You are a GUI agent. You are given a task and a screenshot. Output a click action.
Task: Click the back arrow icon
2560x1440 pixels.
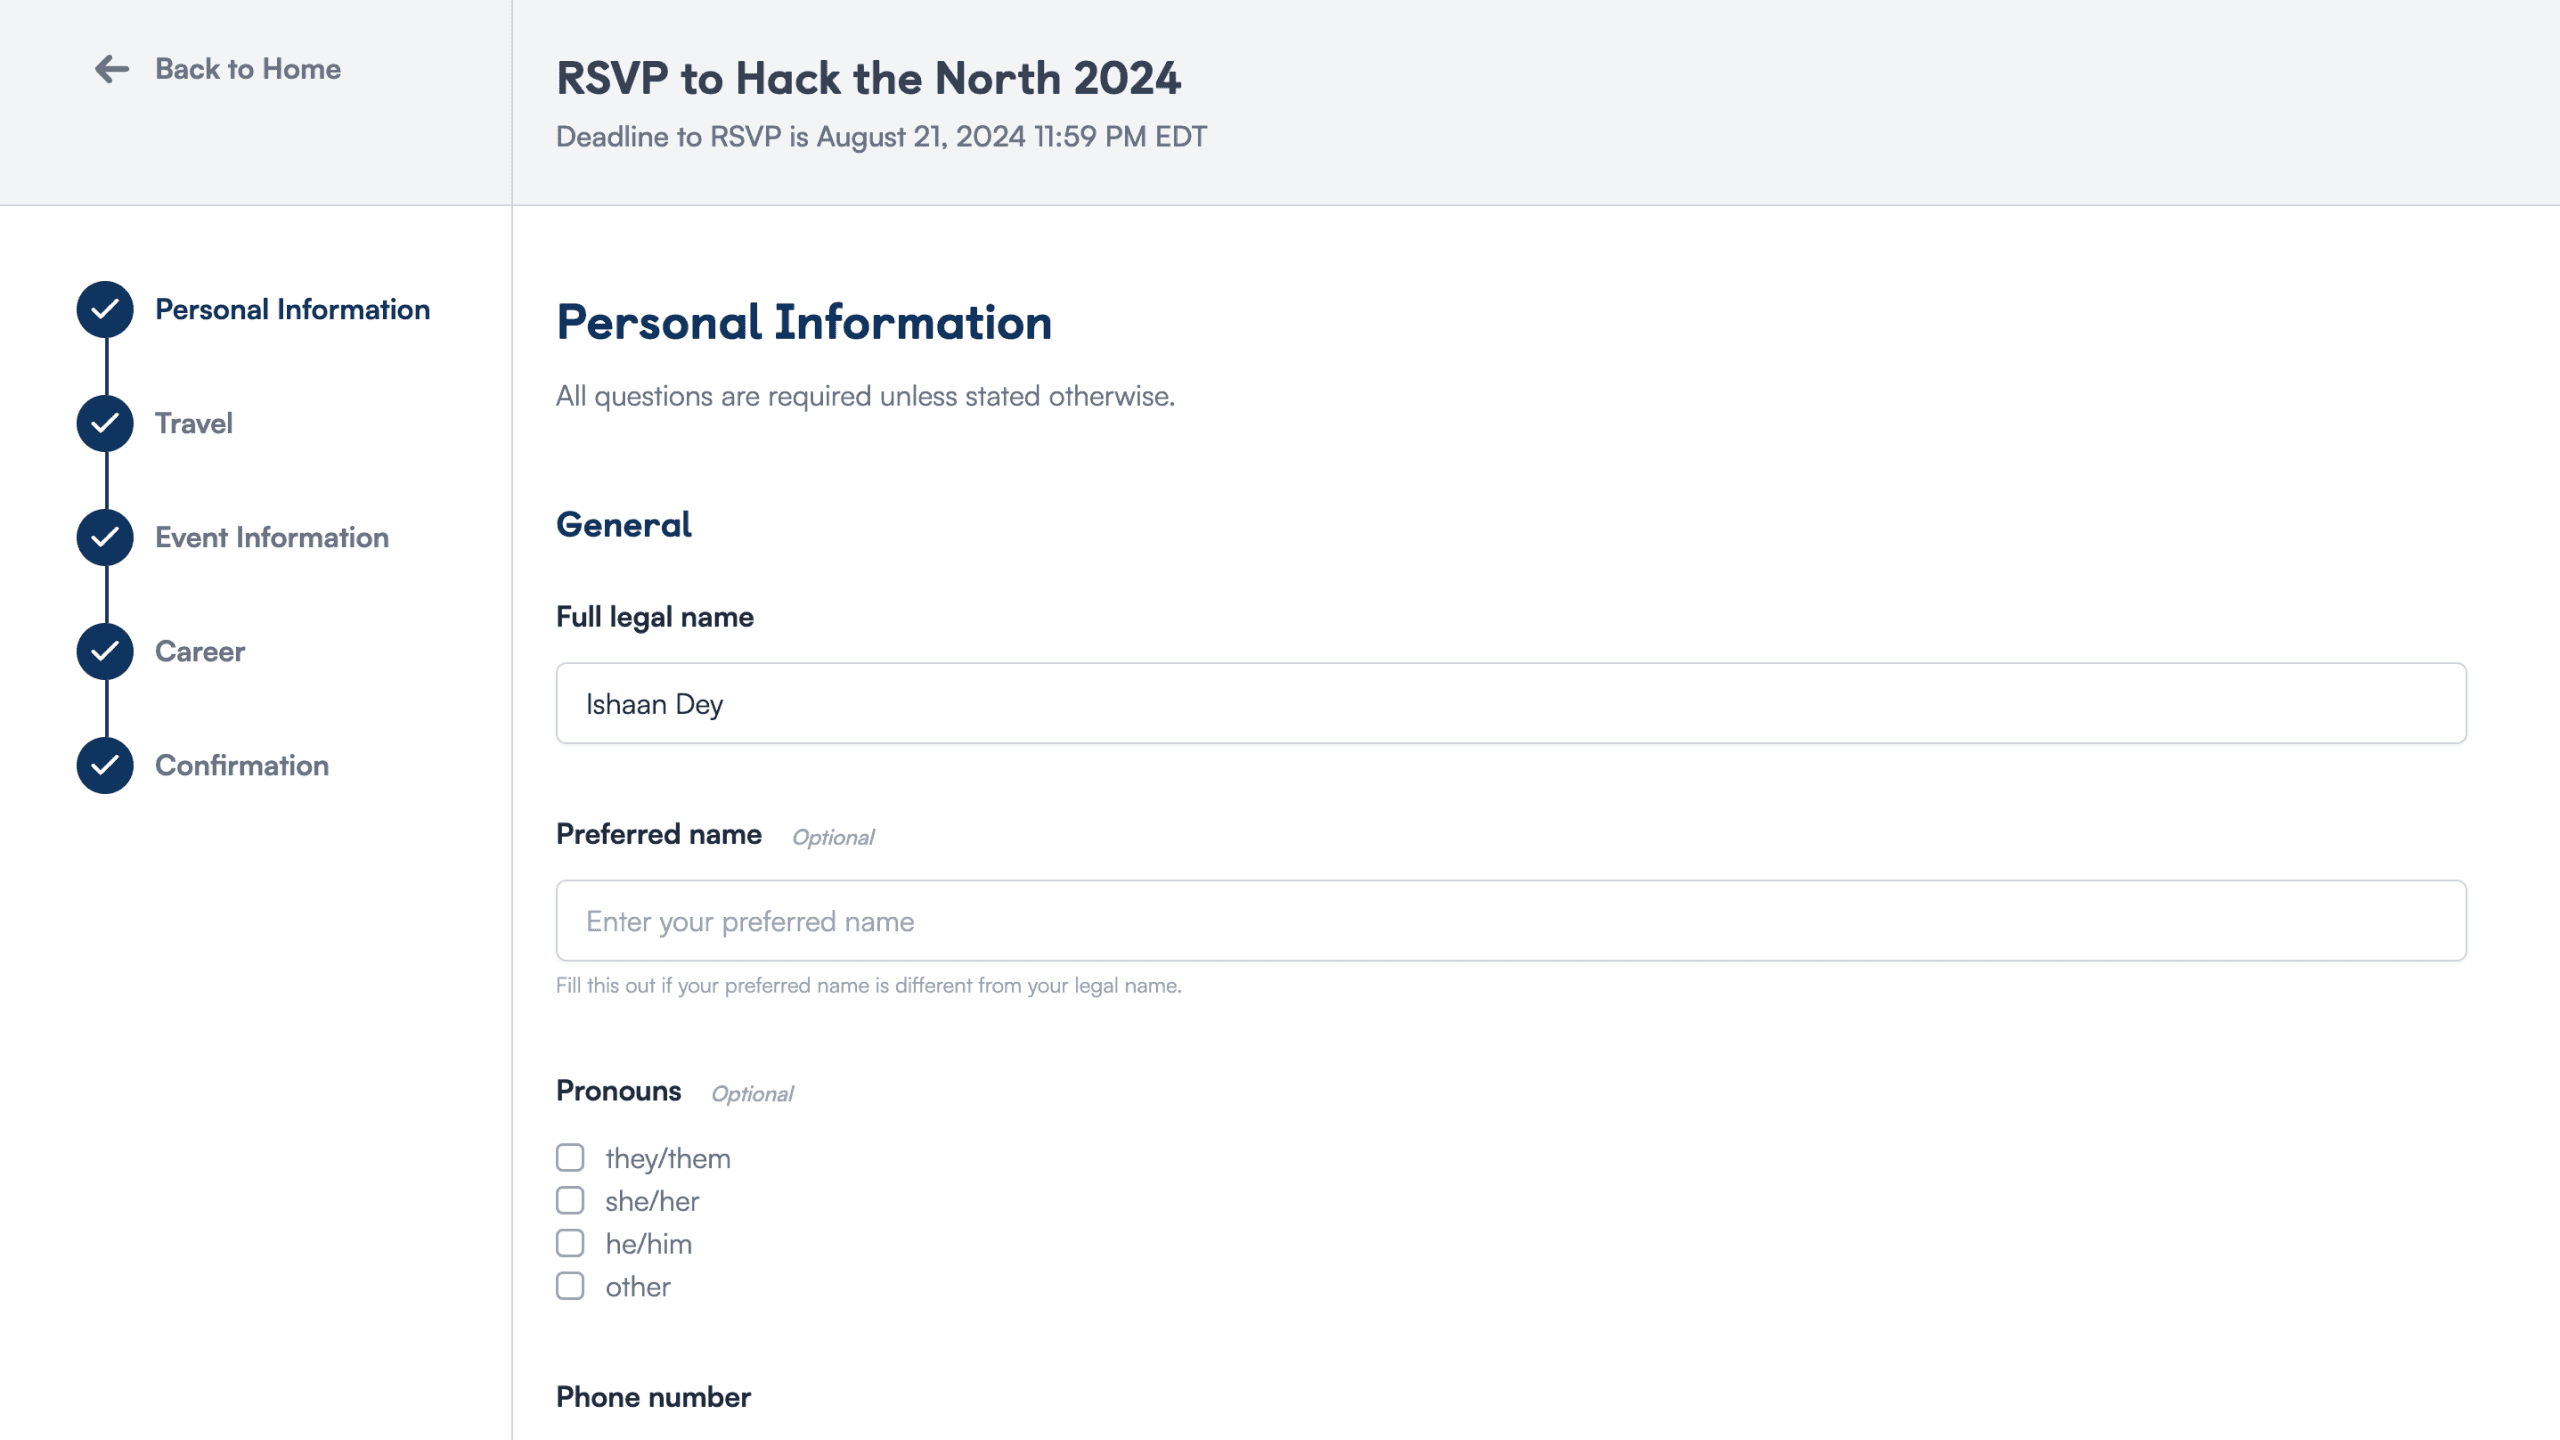coord(113,68)
